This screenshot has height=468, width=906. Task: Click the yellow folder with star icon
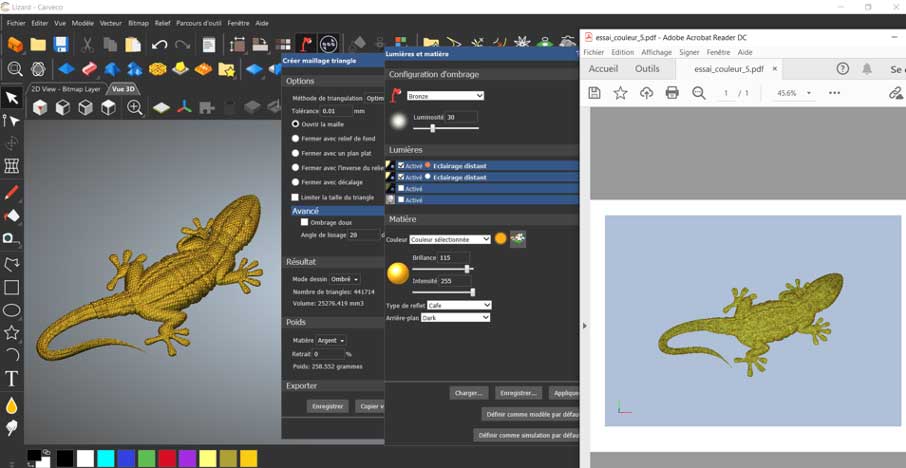226,70
